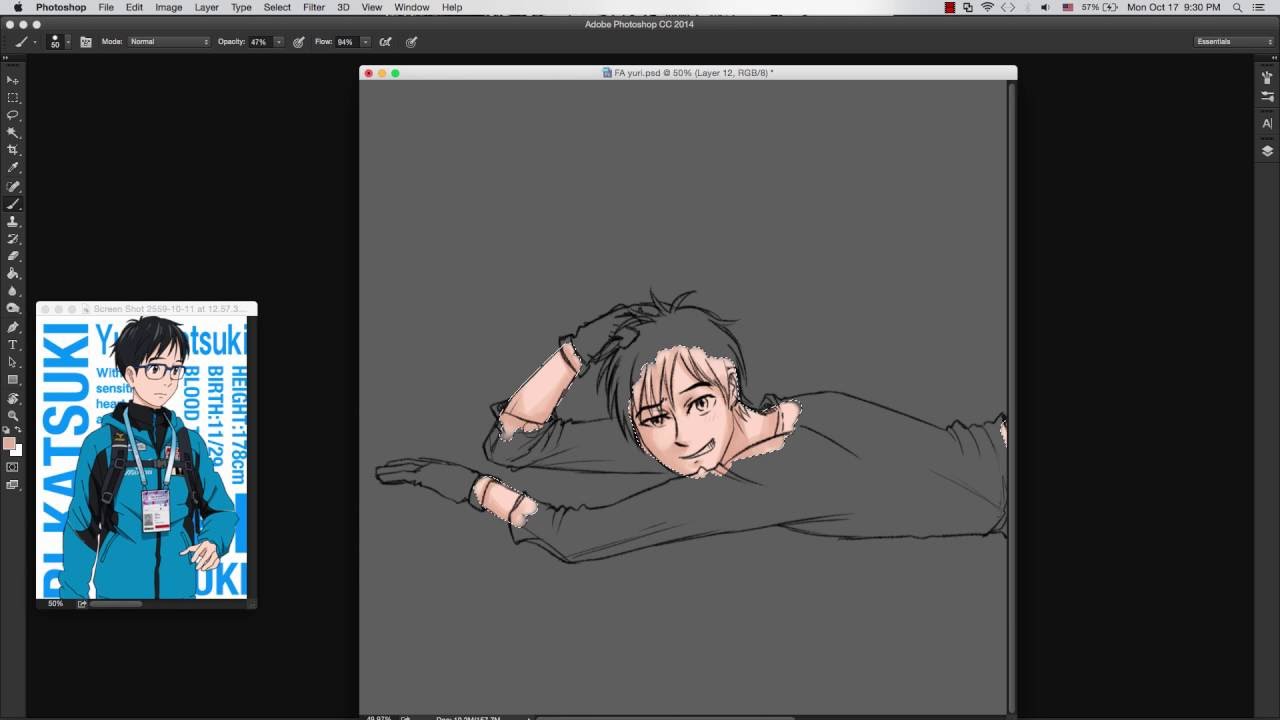Screen dimensions: 1280x720
Task: Toggle Quick Mask mode
Action: [13, 467]
